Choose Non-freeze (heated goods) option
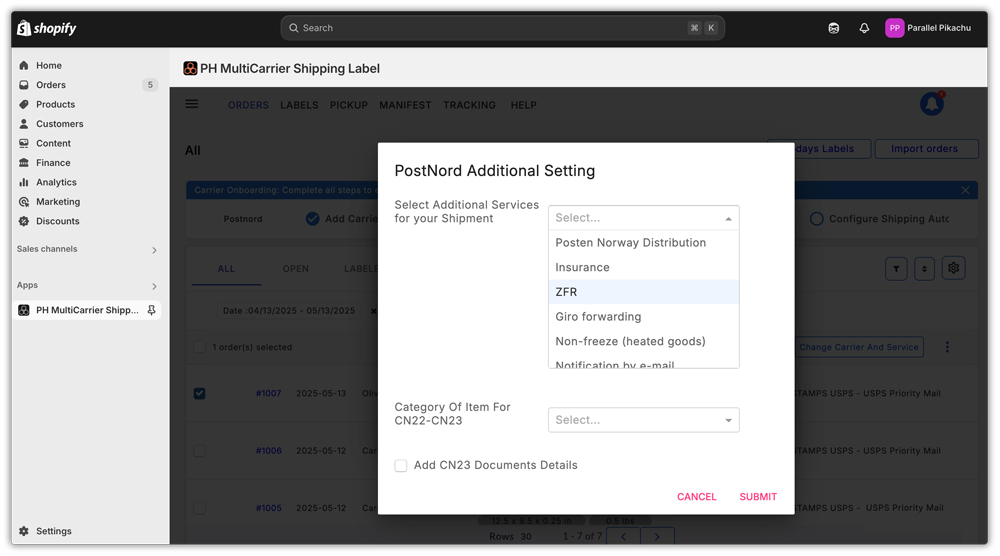This screenshot has width=1000, height=556. [x=643, y=341]
